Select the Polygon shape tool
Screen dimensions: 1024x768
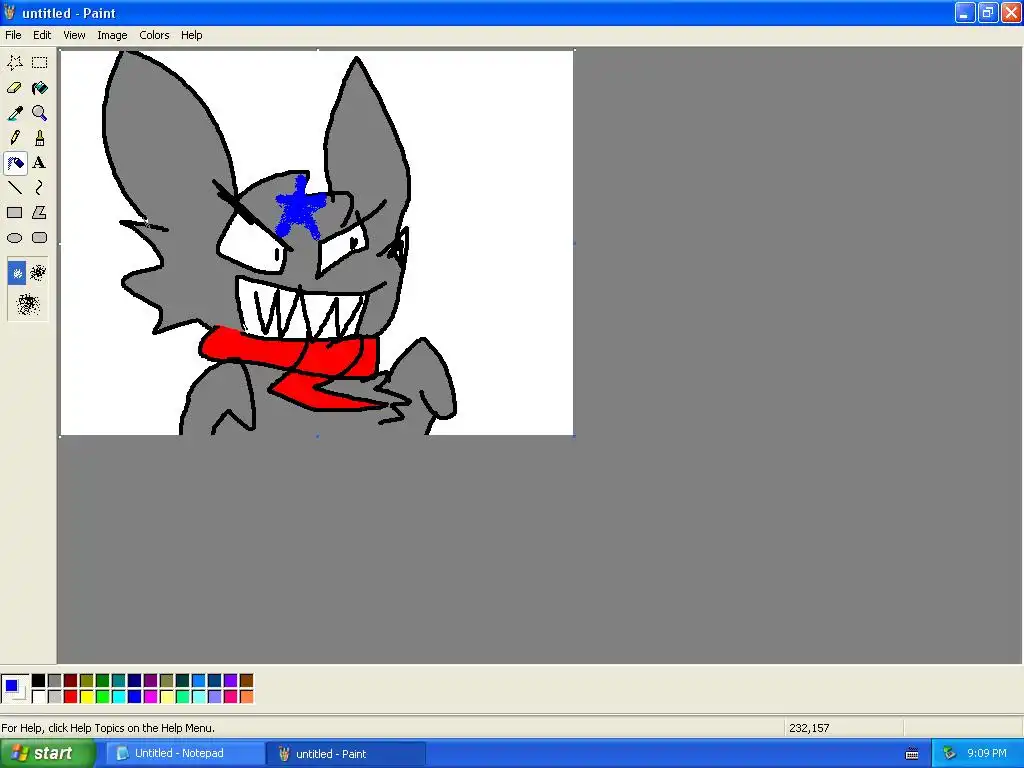[40, 212]
